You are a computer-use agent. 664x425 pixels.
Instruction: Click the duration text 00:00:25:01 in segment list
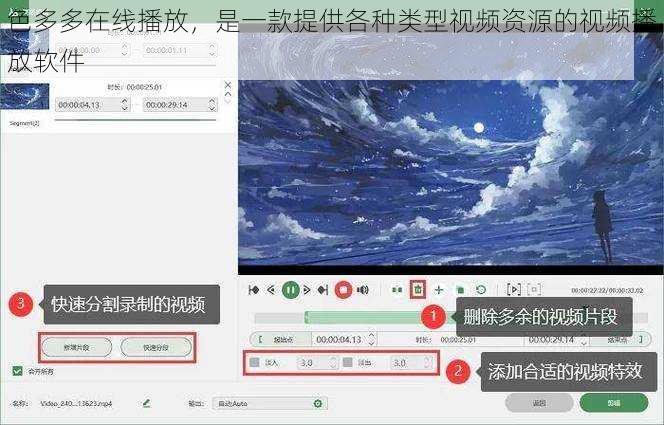144,87
